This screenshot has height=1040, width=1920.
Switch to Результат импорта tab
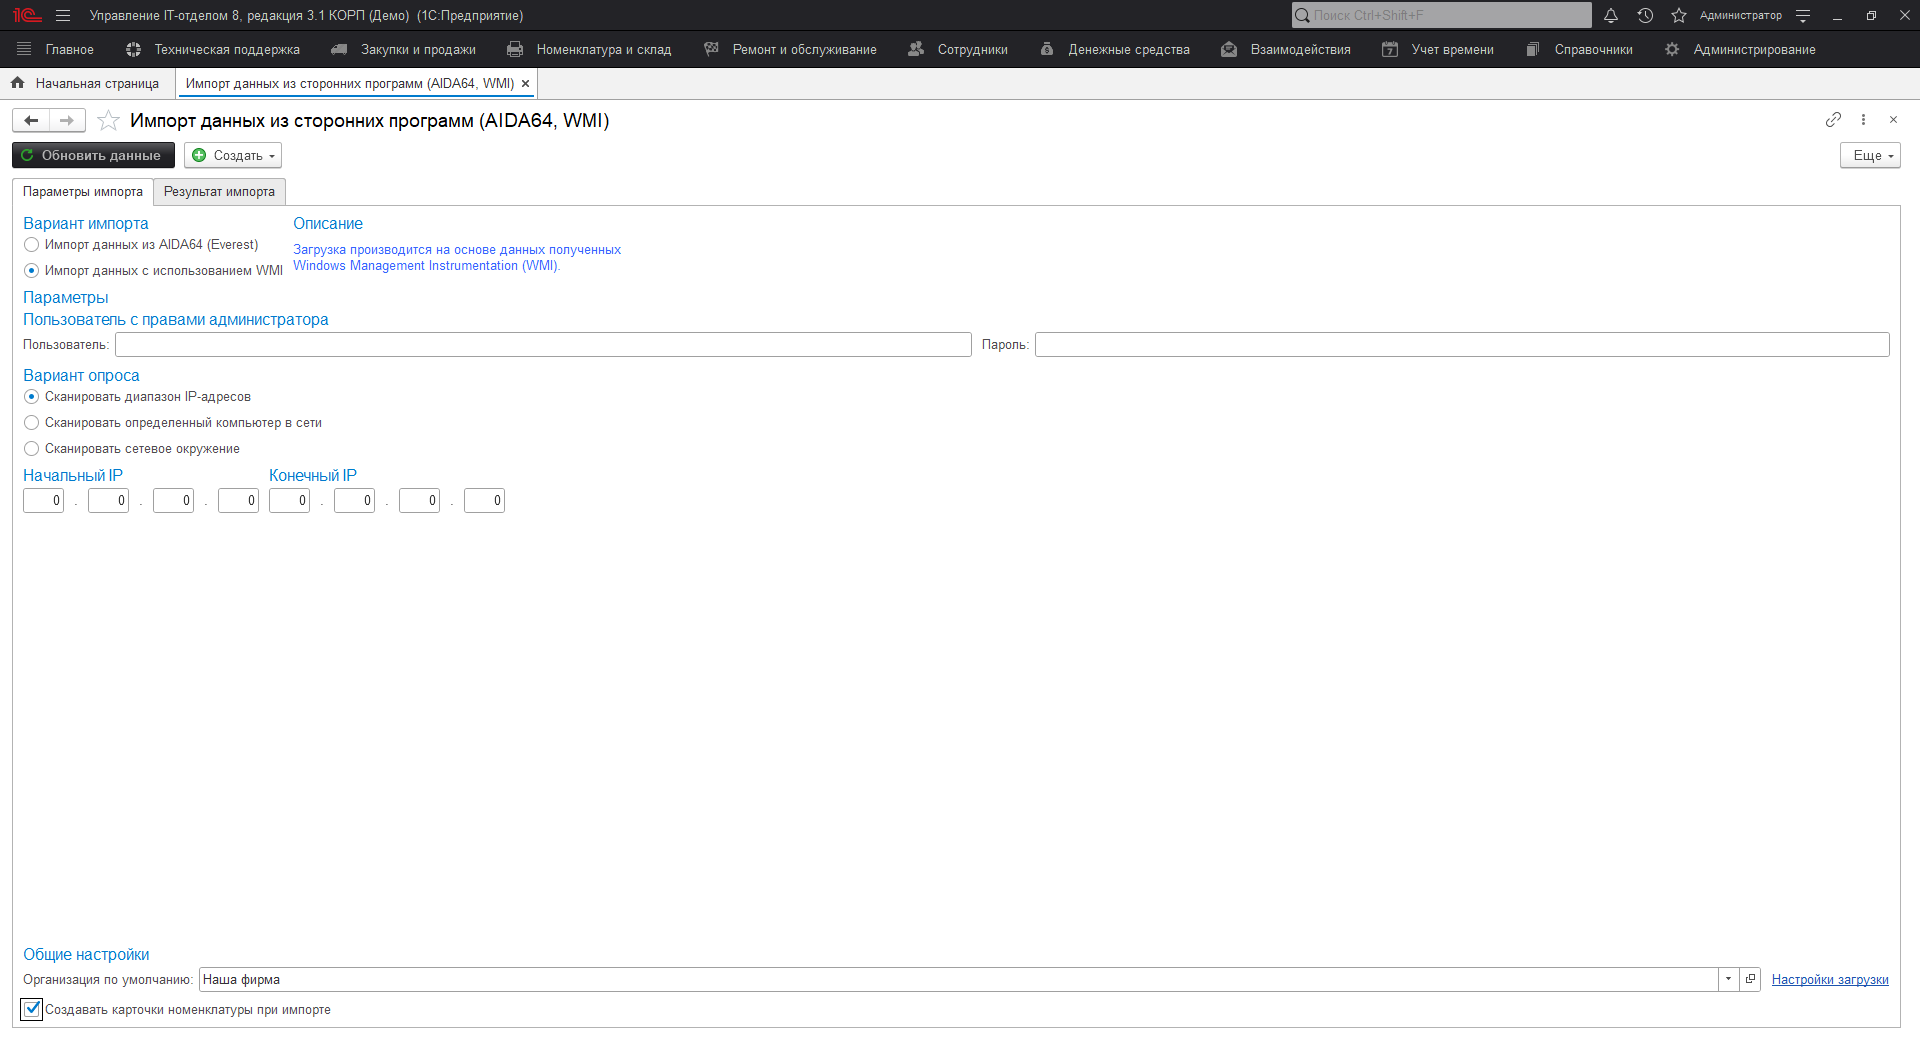pos(219,192)
